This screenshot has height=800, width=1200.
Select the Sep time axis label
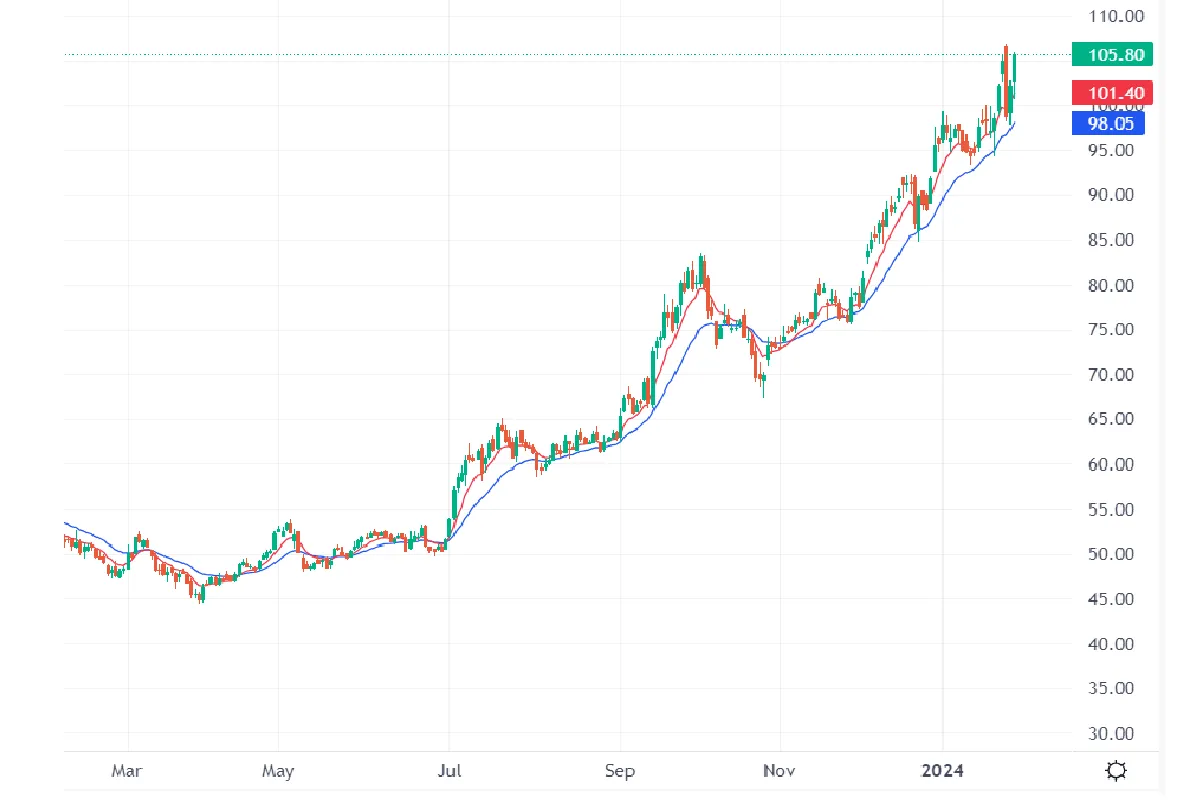pyautogui.click(x=620, y=771)
